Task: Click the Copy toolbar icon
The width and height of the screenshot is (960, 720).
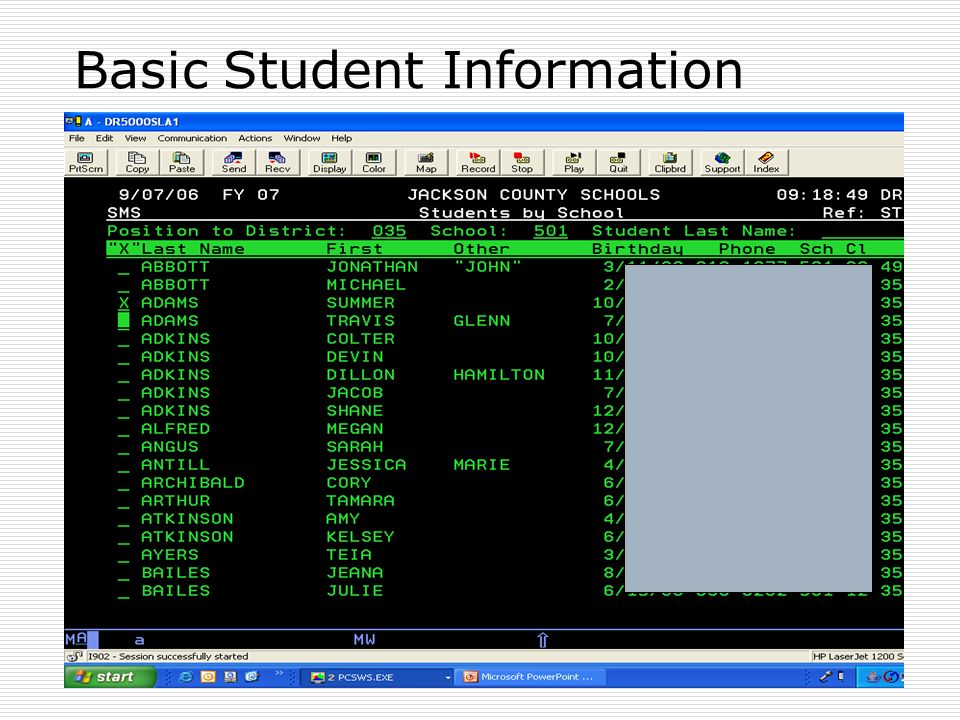Action: [x=137, y=162]
